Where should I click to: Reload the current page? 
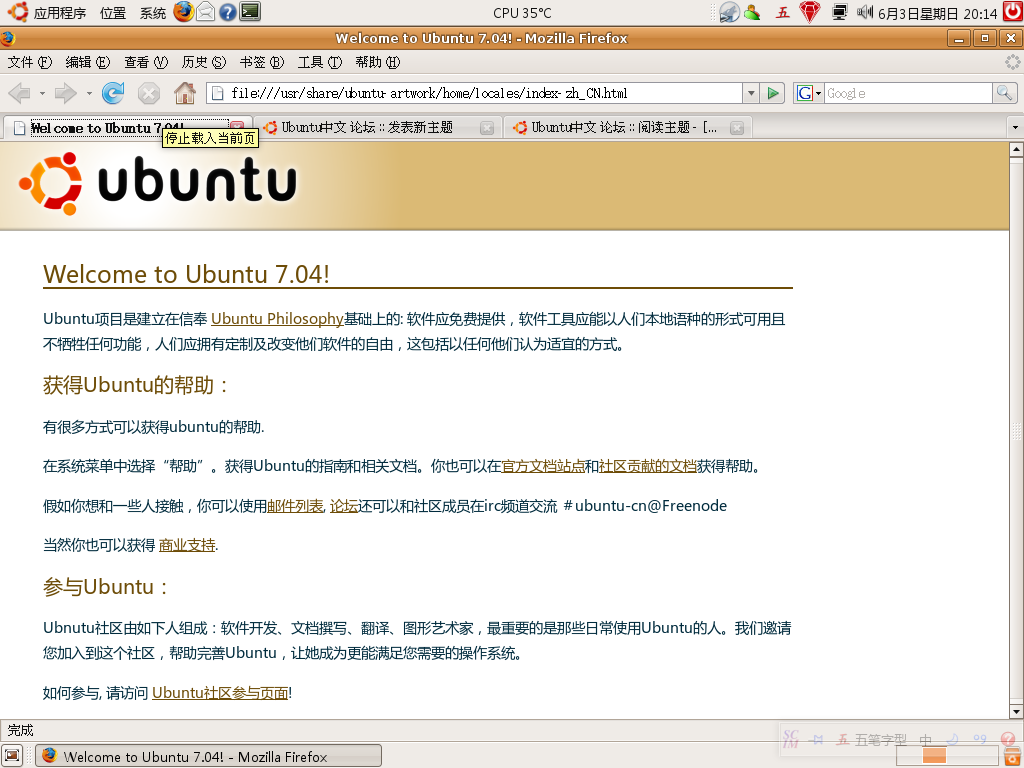tap(113, 93)
